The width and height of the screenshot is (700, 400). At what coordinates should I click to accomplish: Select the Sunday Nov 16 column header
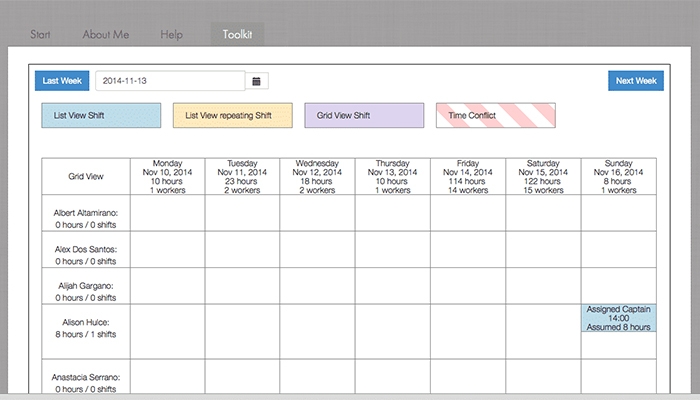(x=618, y=176)
